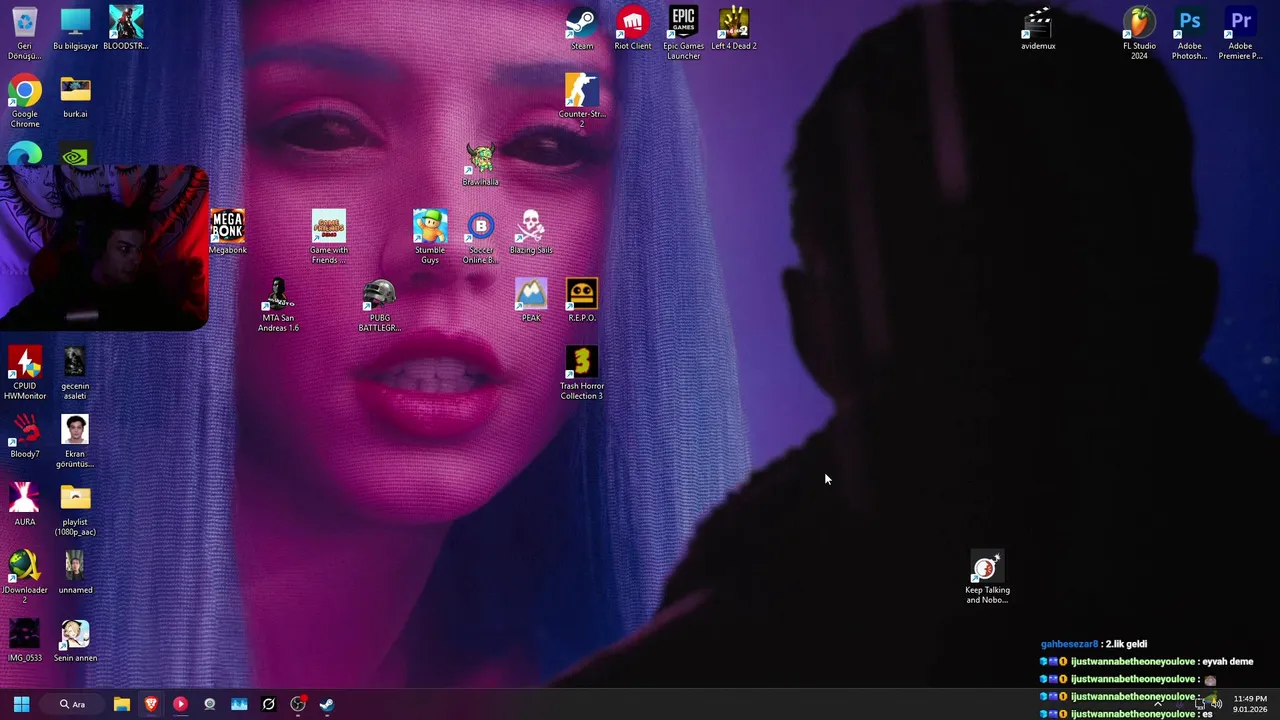Select the IMG_0533 file

(x=24, y=640)
